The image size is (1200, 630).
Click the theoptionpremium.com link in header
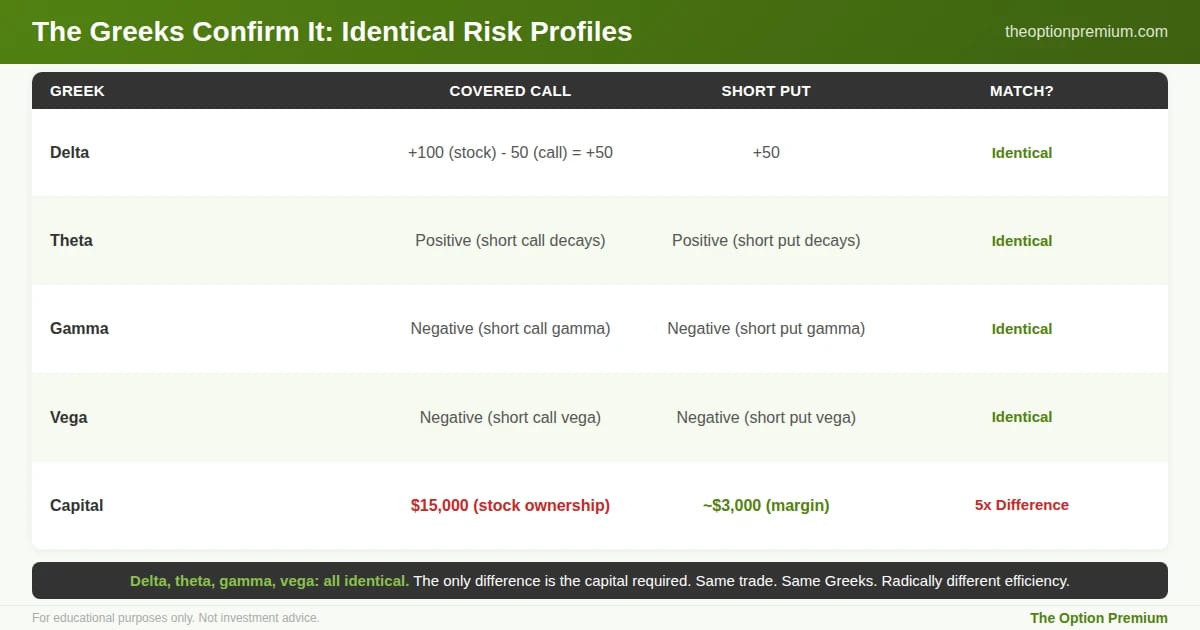(x=1086, y=31)
